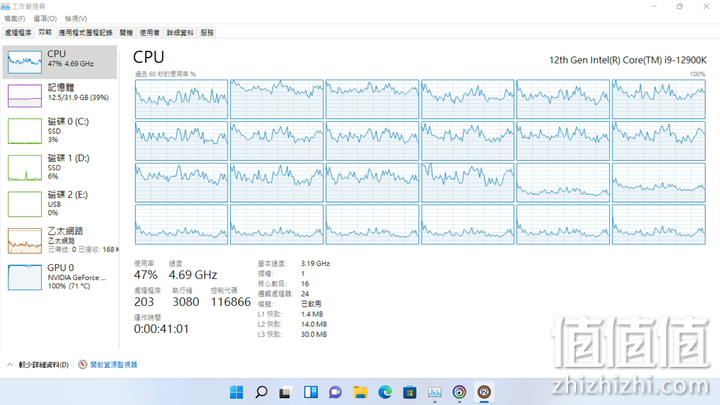Open the Widgets taskbar icon
Viewport: 720px width, 405px height.
[311, 392]
